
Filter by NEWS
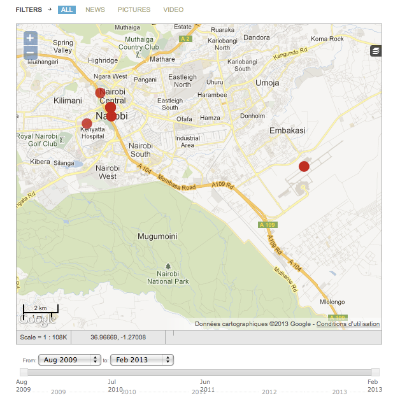pyautogui.click(x=95, y=10)
